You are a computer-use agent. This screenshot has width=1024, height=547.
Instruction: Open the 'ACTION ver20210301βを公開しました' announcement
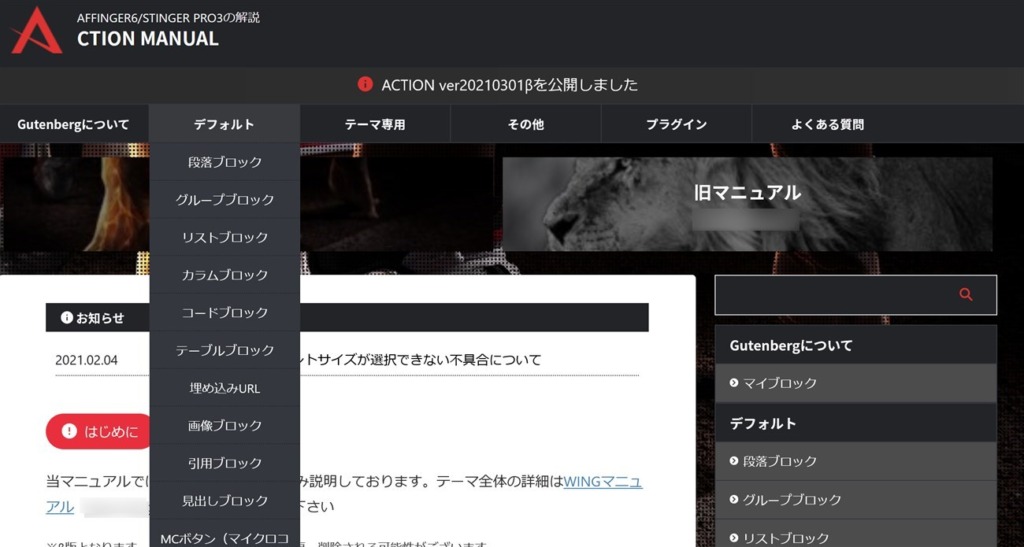point(509,85)
